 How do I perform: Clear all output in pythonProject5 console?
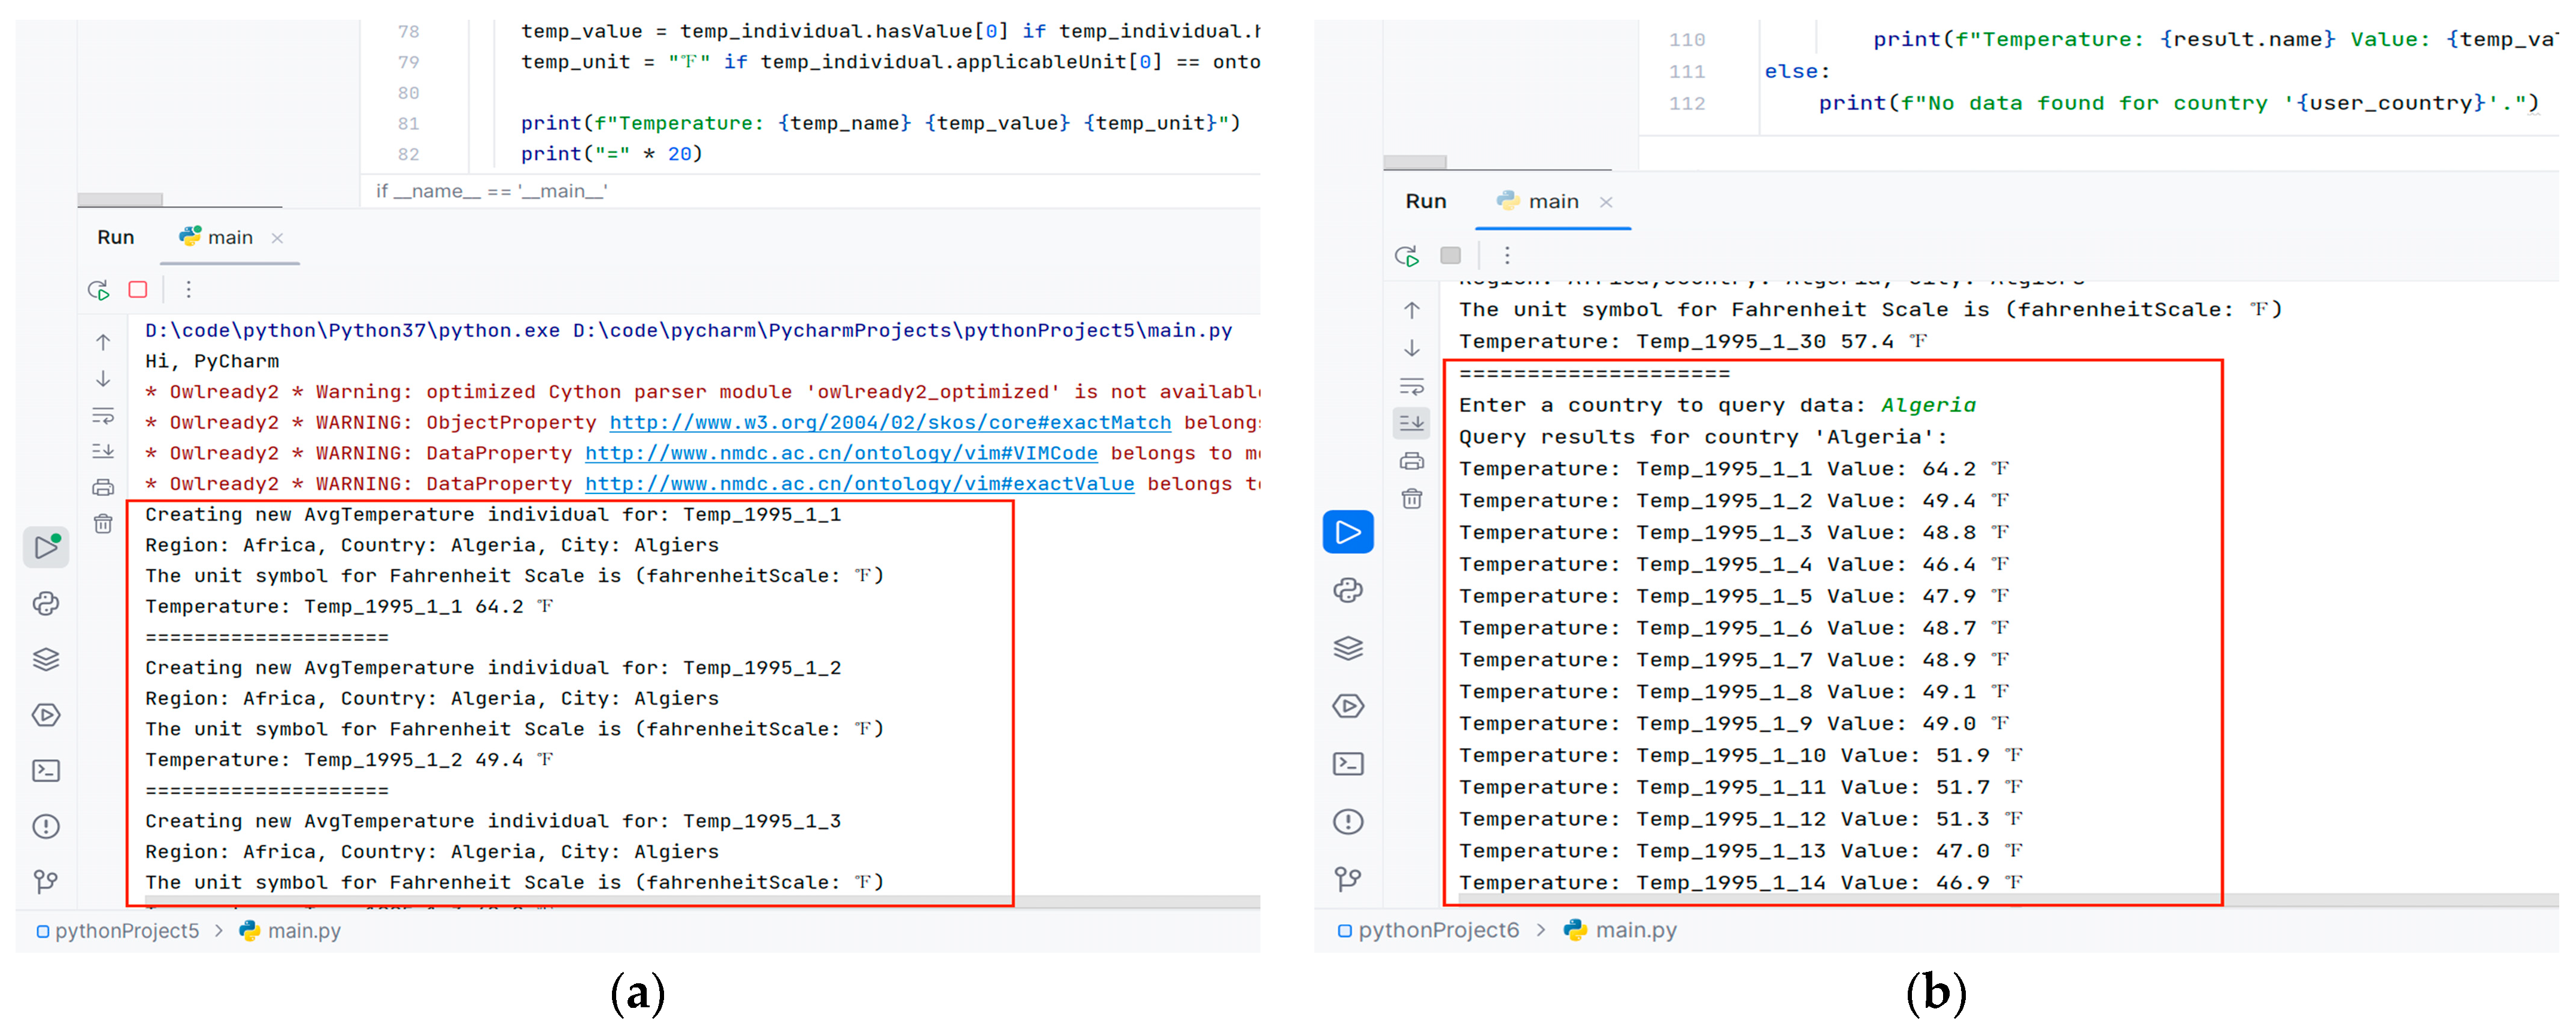coord(103,524)
